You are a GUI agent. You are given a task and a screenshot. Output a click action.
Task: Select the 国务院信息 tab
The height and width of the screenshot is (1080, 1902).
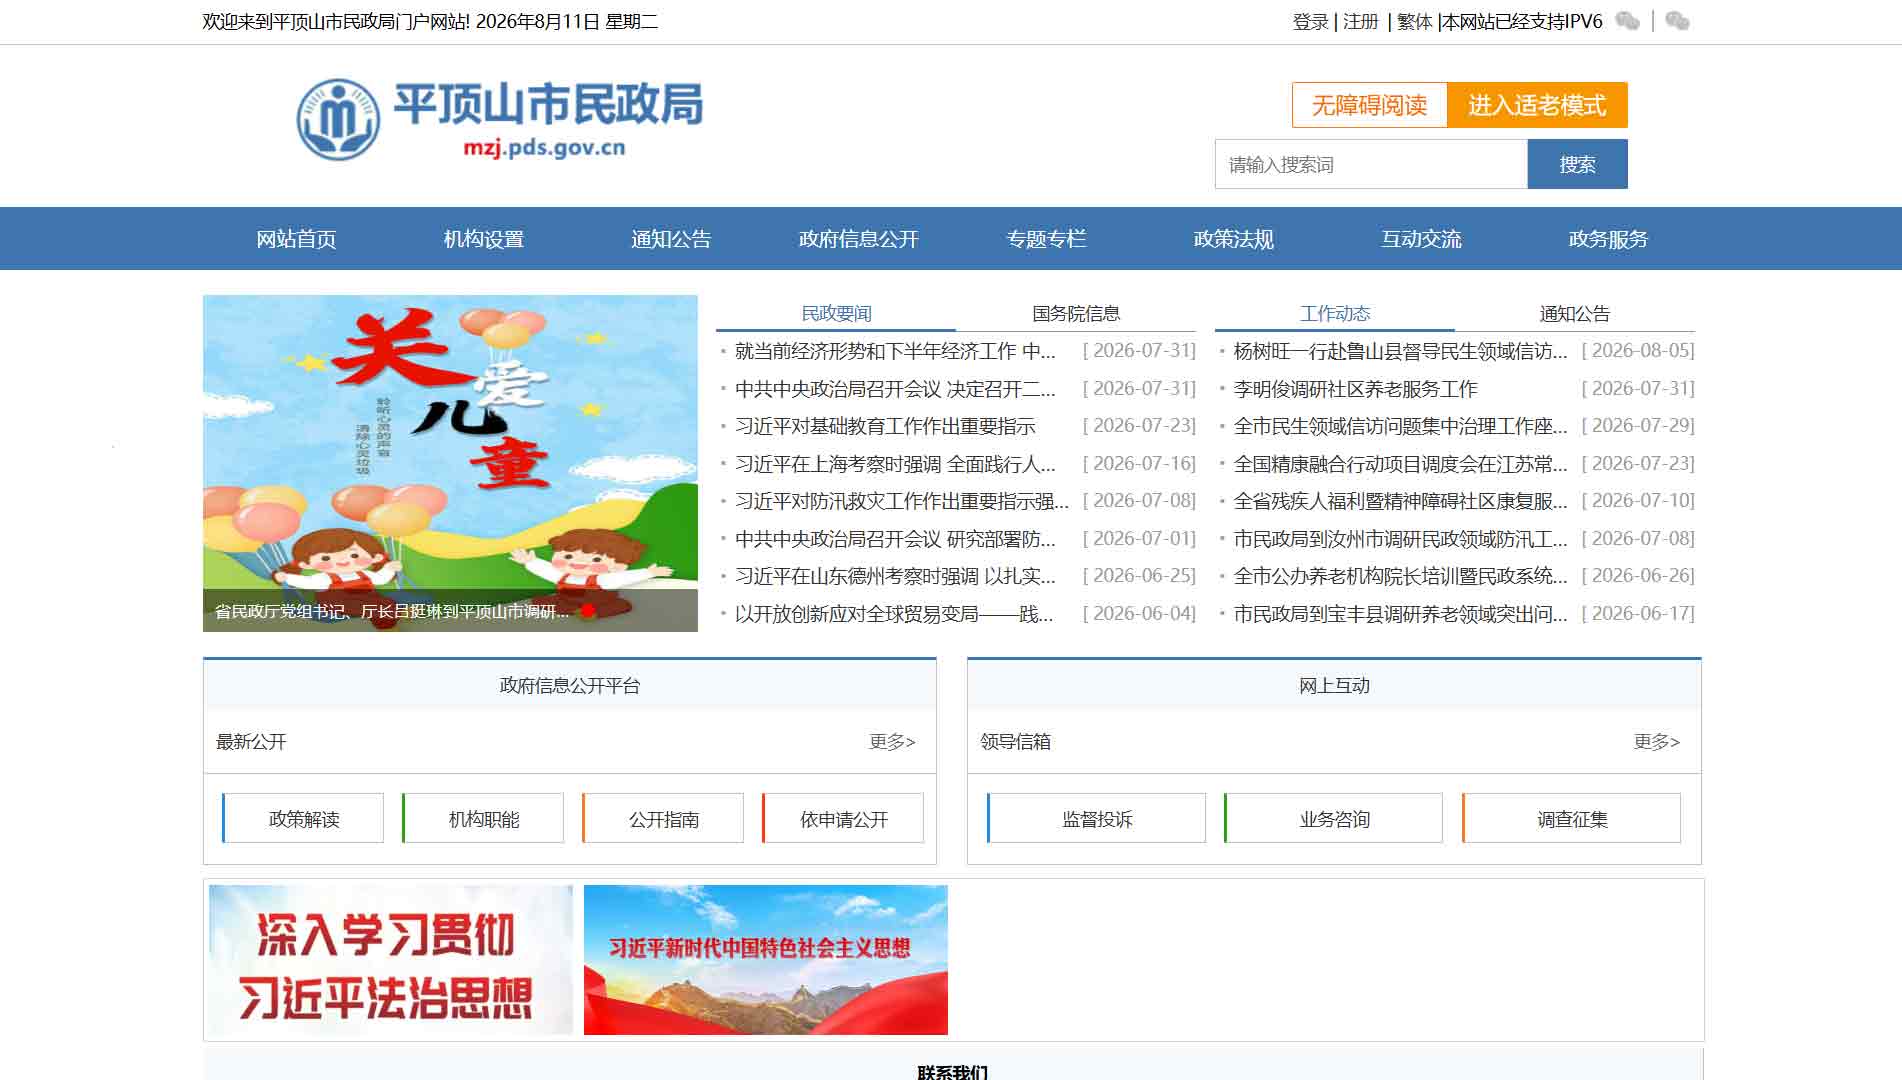click(x=1076, y=313)
